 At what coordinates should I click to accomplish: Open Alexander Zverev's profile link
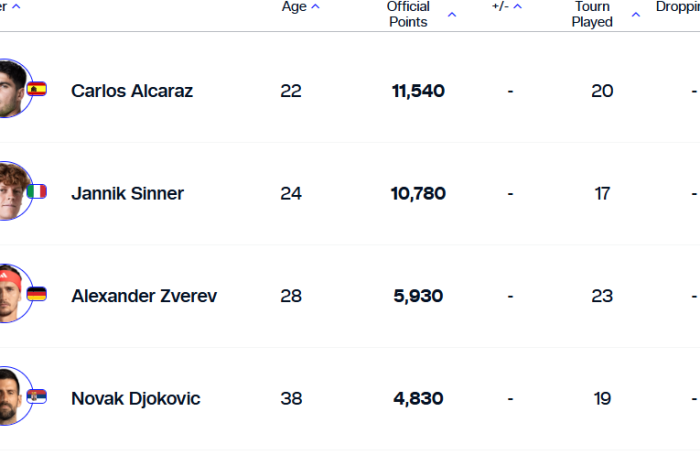144,296
